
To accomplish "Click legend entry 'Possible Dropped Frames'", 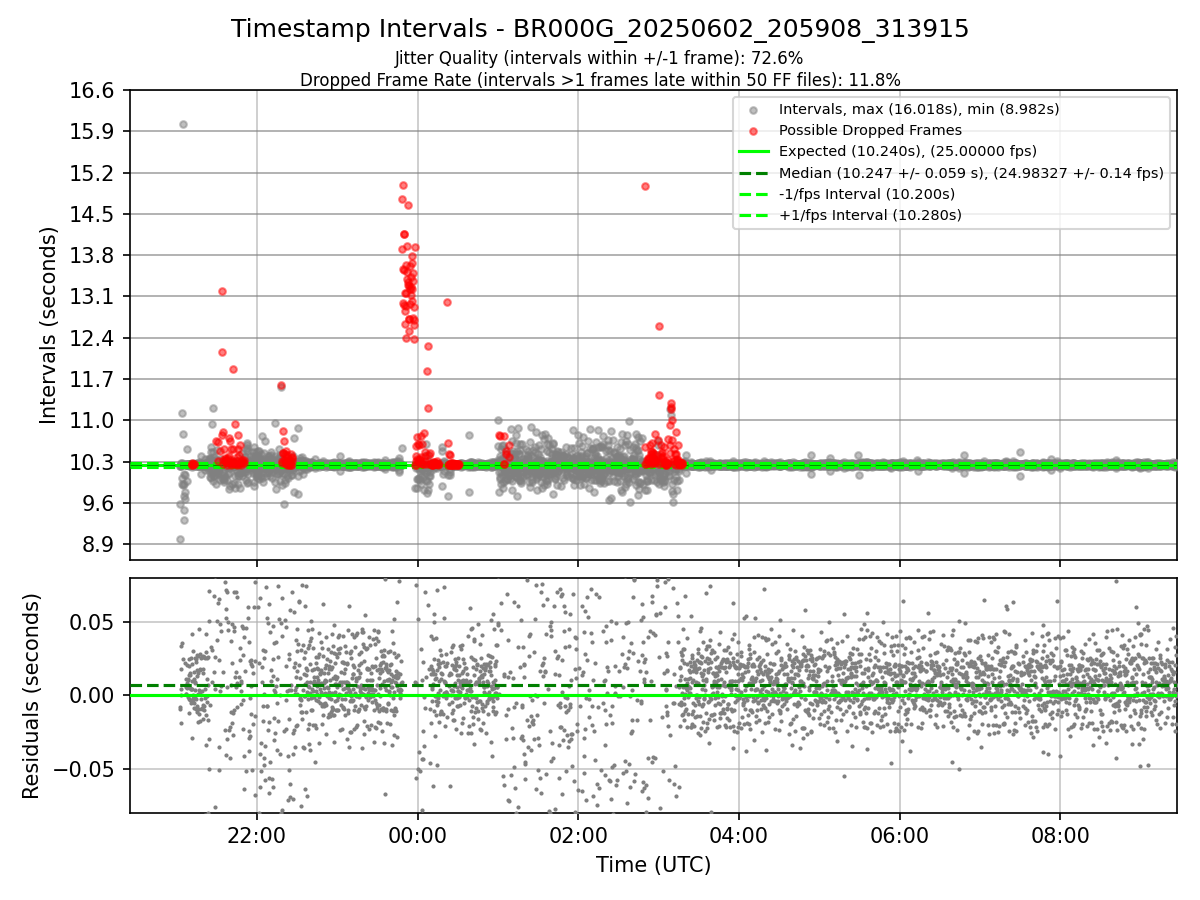I will point(870,130).
